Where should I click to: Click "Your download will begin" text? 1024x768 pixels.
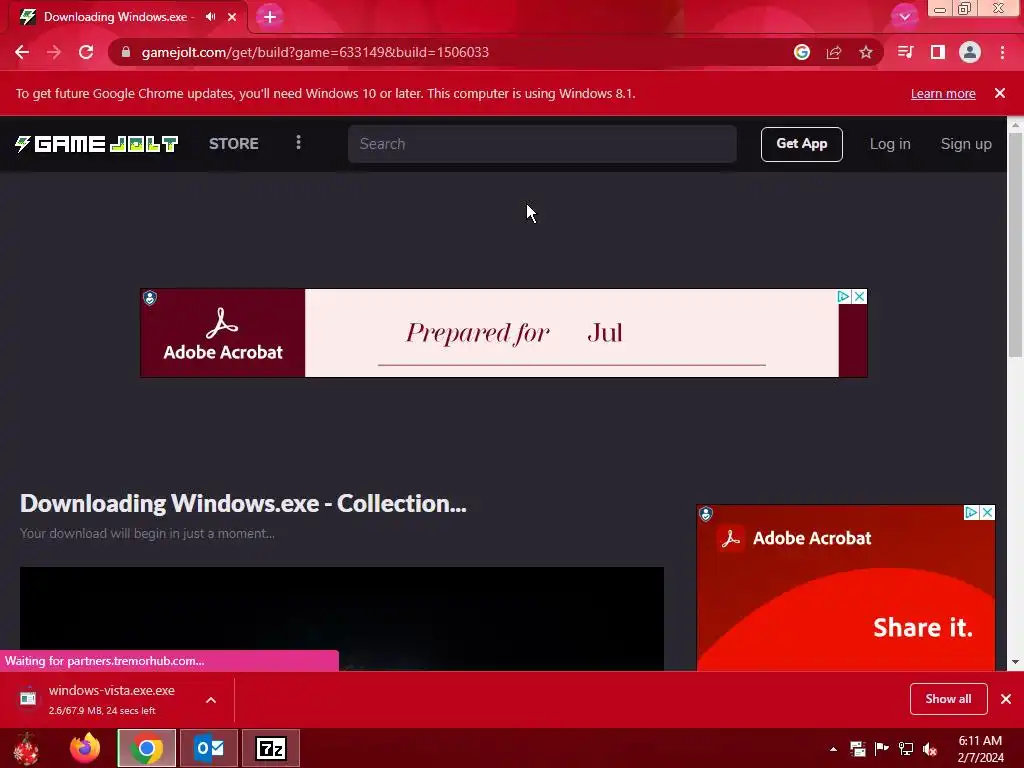147,534
